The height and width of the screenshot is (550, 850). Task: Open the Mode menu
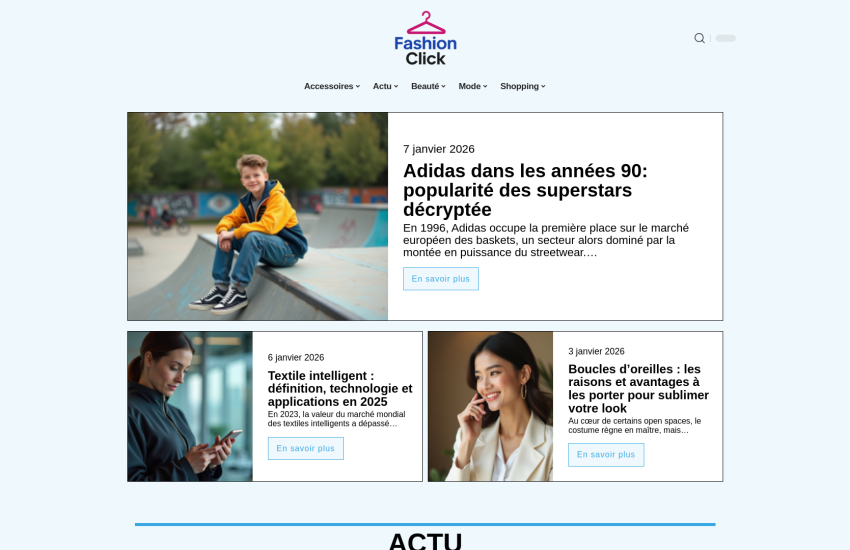(473, 86)
